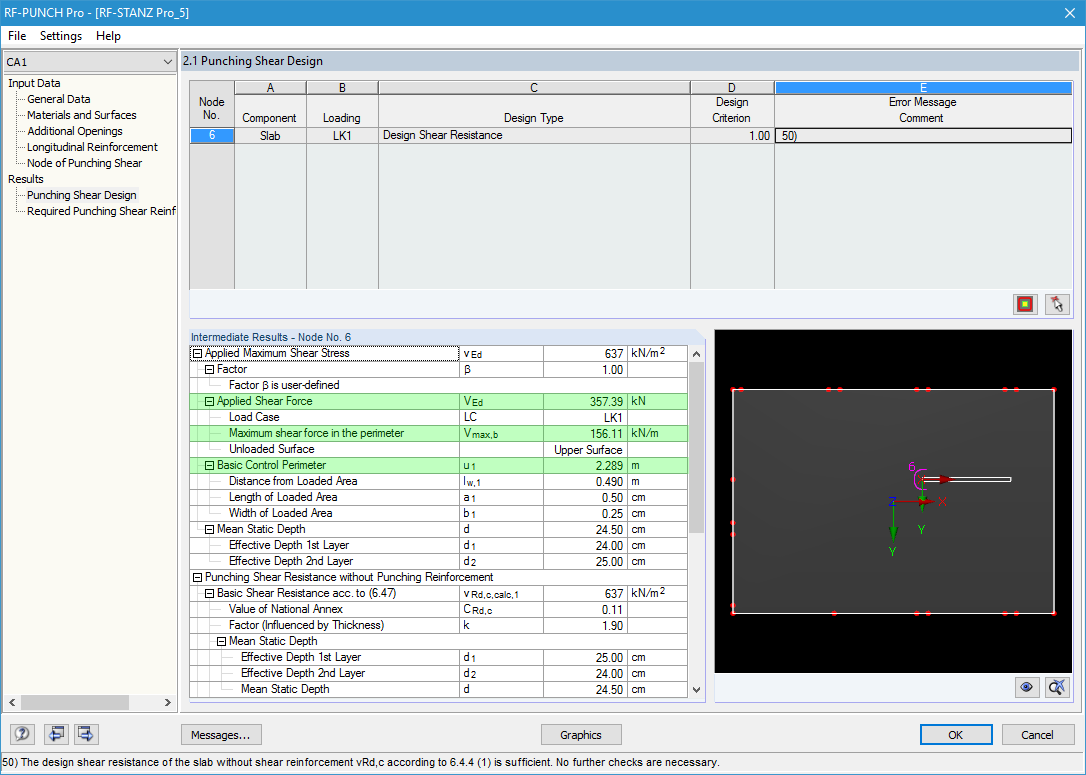The width and height of the screenshot is (1086, 775).
Task: Select Punching Shear Design tree item
Action: pyautogui.click(x=82, y=195)
